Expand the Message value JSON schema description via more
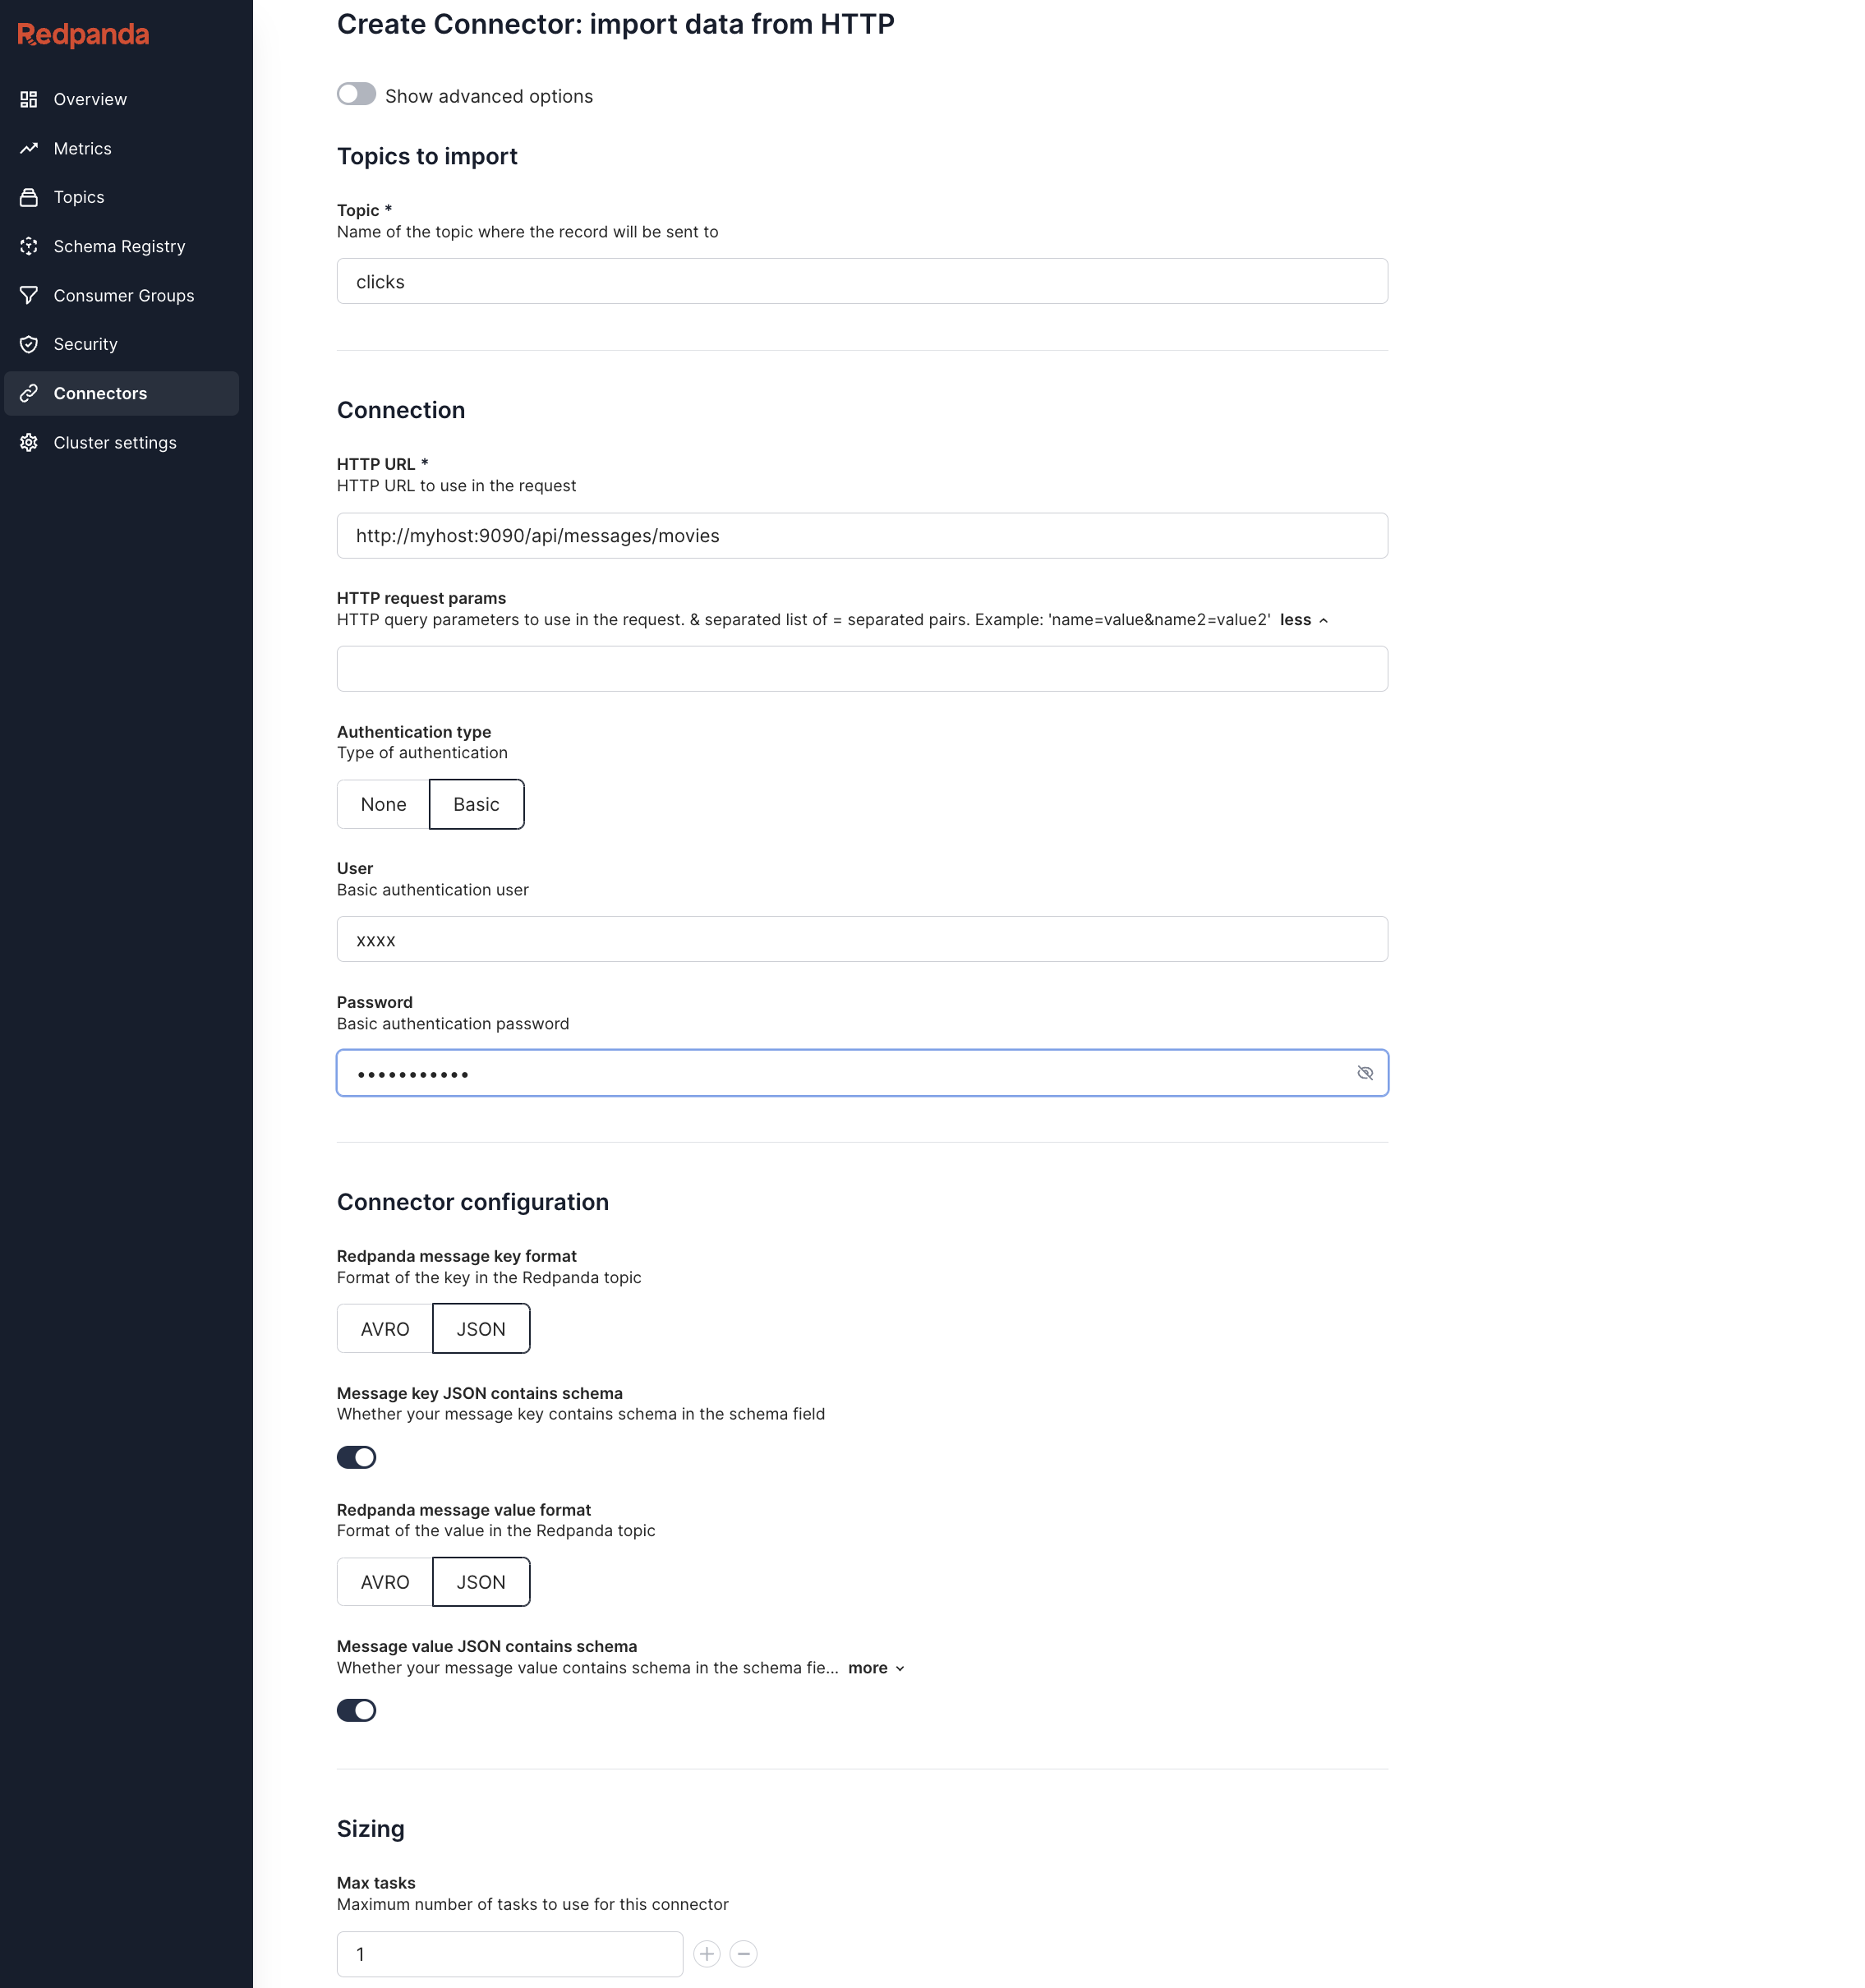1865x1988 pixels. (869, 1667)
